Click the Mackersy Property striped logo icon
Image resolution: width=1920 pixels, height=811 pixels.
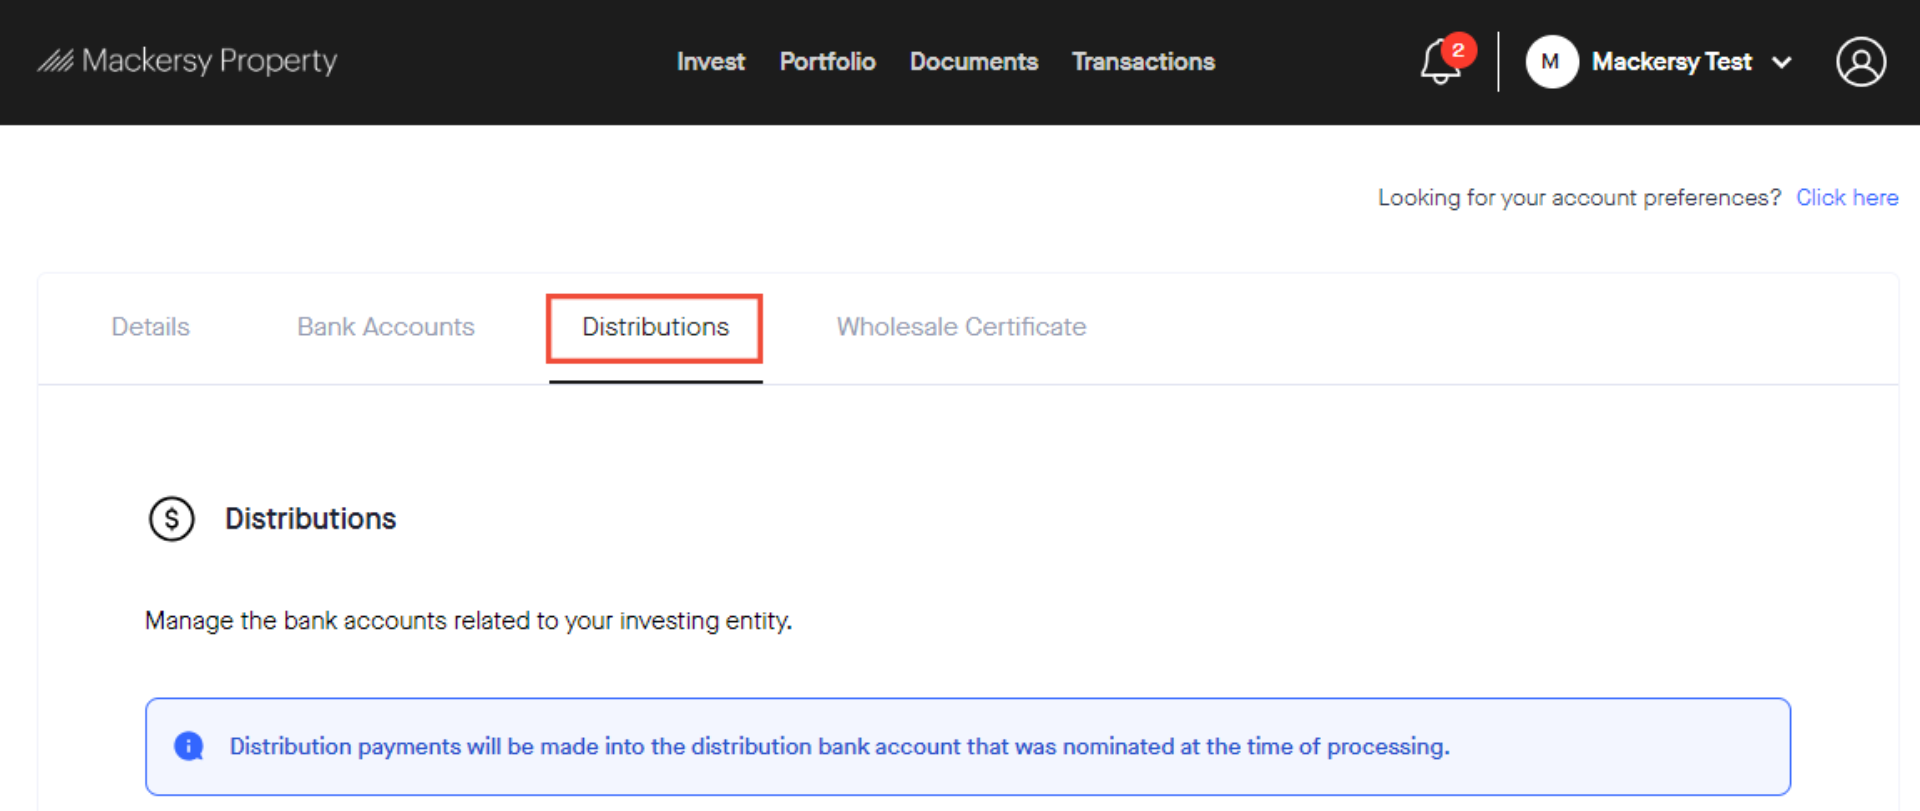pyautogui.click(x=56, y=62)
